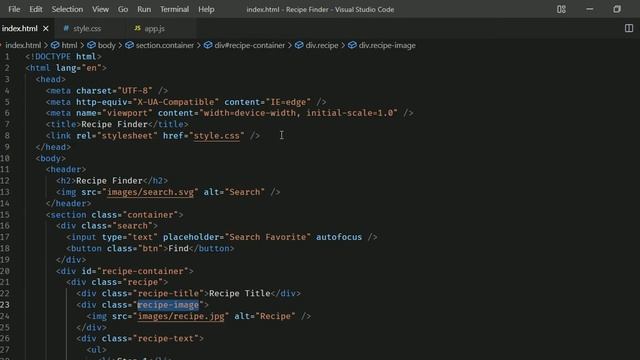Select the index.html editor tab
This screenshot has height=360, width=640.
[x=19, y=29]
